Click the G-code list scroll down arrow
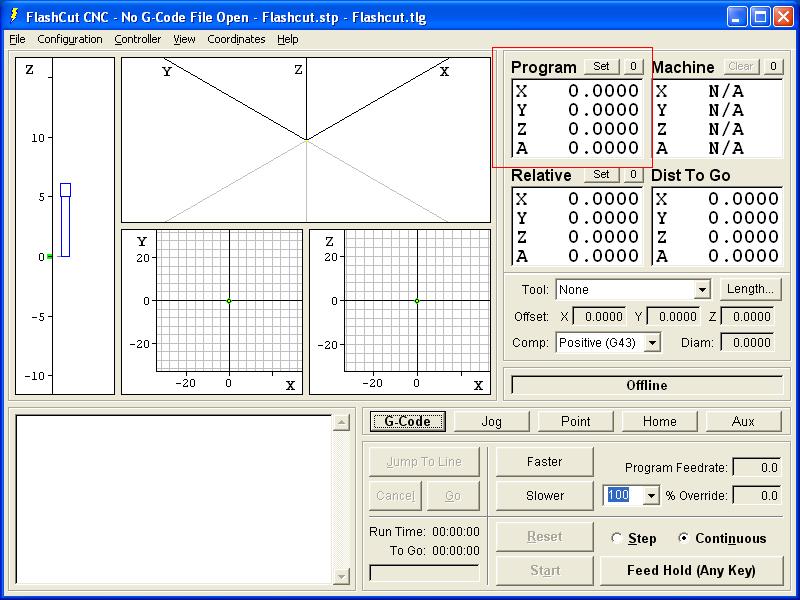The height and width of the screenshot is (600, 800). [x=341, y=576]
